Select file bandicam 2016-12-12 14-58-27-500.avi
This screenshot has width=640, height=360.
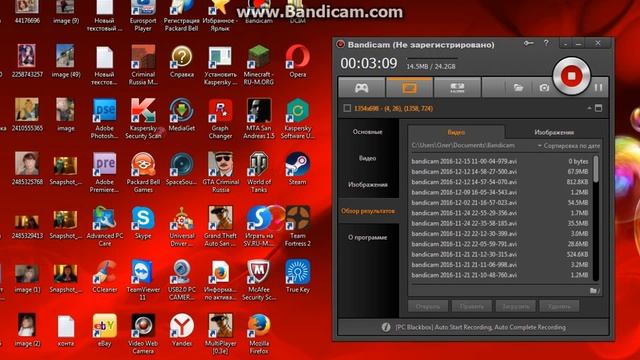click(x=500, y=172)
